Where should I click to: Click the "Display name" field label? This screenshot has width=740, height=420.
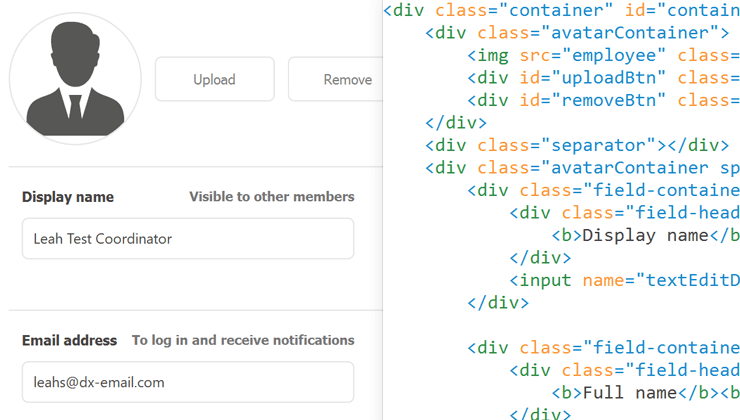(68, 197)
